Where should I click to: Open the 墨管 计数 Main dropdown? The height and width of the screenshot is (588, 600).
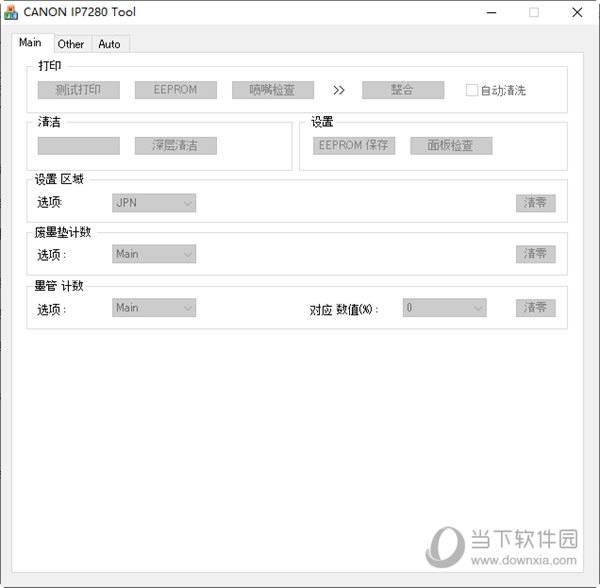(x=154, y=308)
